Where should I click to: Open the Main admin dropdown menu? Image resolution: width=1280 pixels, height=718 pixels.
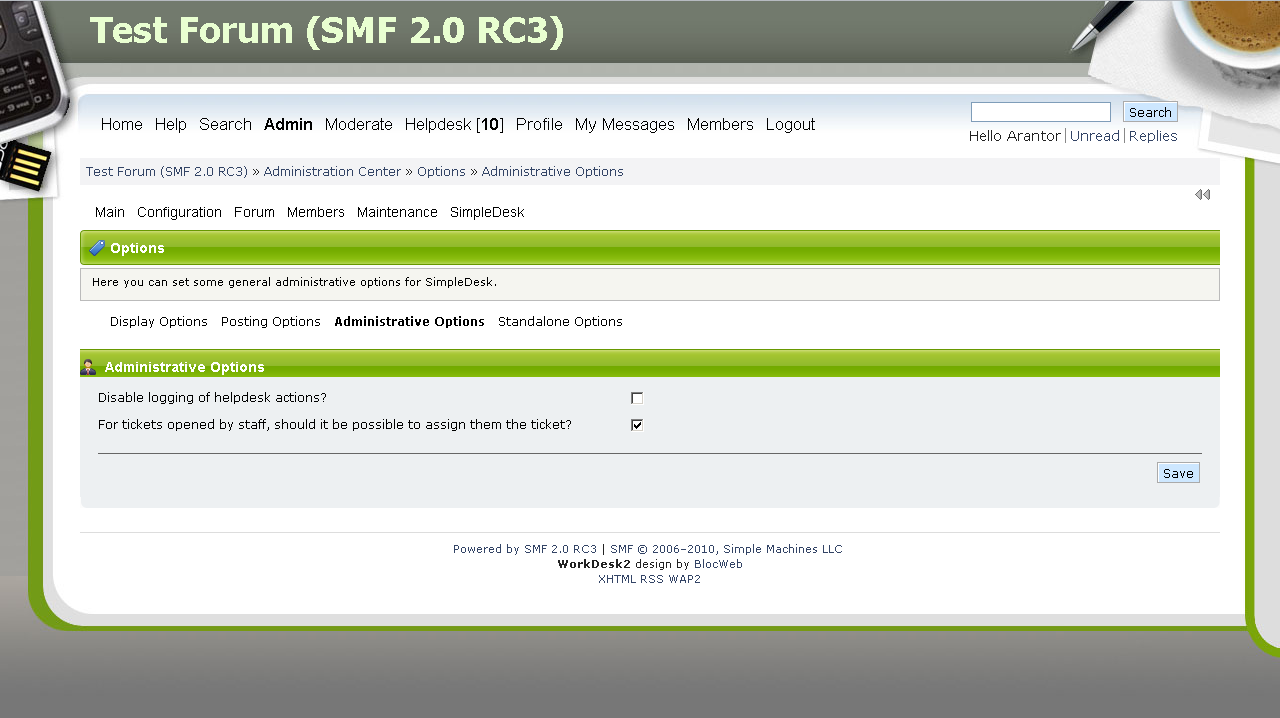[x=110, y=212]
